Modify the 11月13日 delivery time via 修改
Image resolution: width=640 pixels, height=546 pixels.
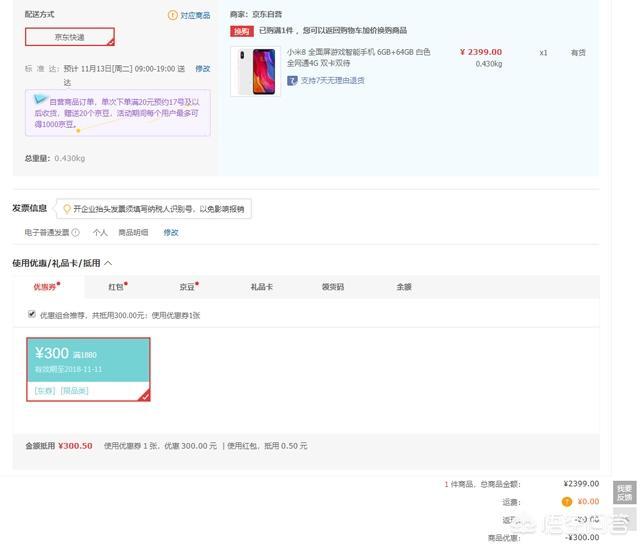click(202, 69)
